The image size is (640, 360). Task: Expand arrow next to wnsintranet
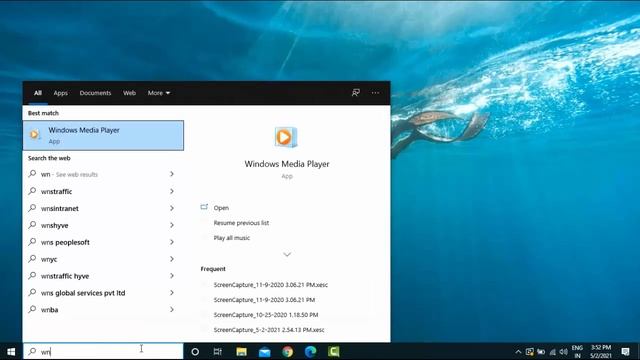[x=172, y=208]
